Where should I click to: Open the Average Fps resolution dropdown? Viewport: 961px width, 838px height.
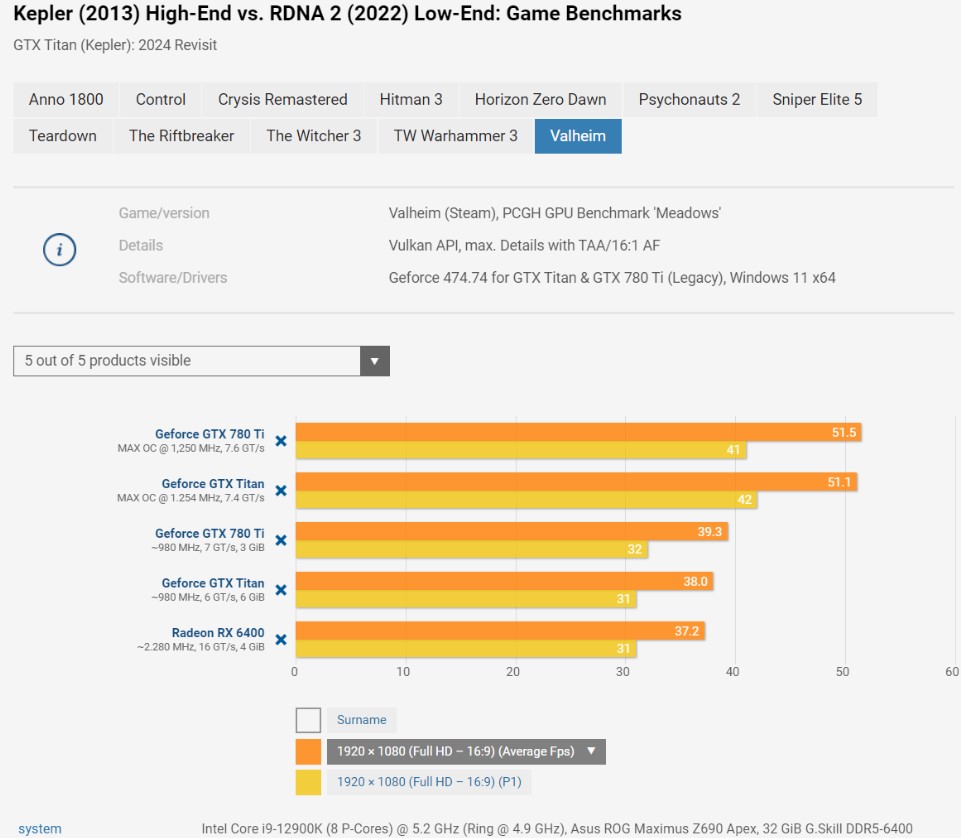[466, 752]
